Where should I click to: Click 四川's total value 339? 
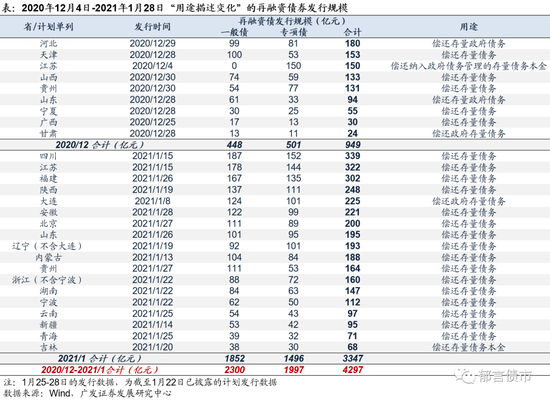coord(353,156)
